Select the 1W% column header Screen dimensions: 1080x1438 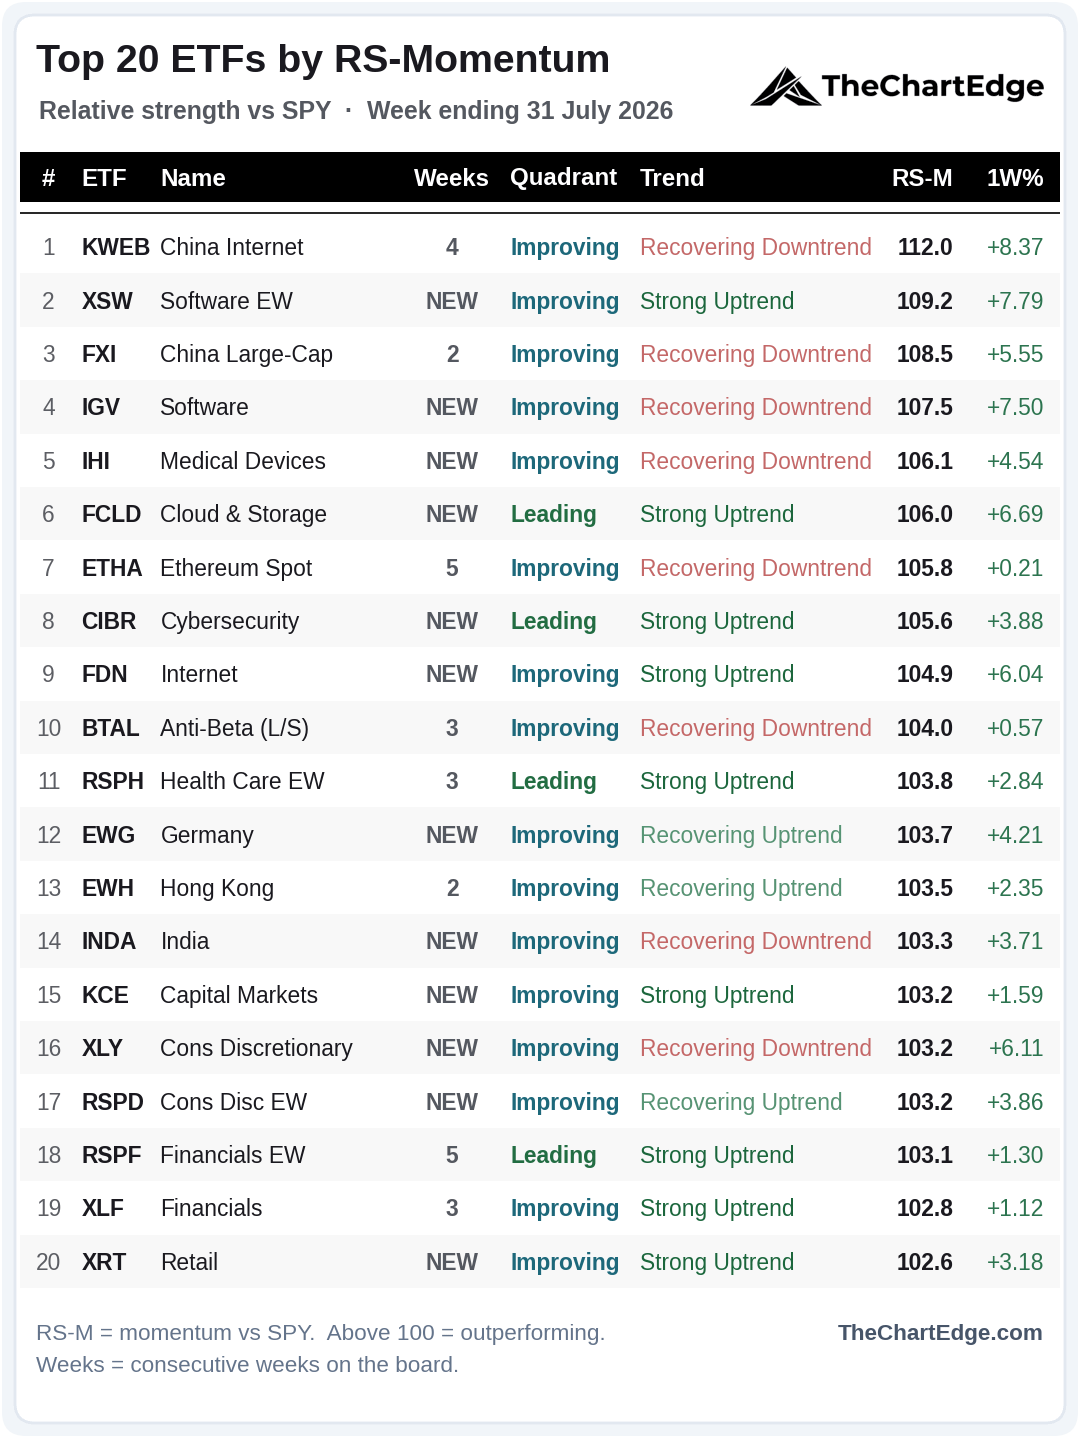[1015, 178]
